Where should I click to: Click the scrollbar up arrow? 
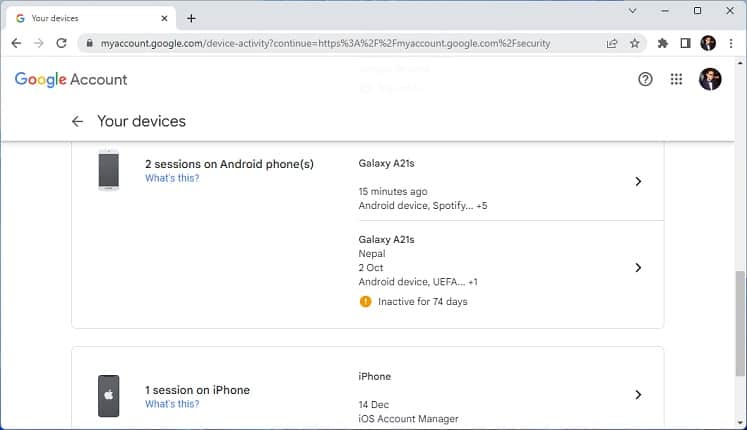pos(740,62)
